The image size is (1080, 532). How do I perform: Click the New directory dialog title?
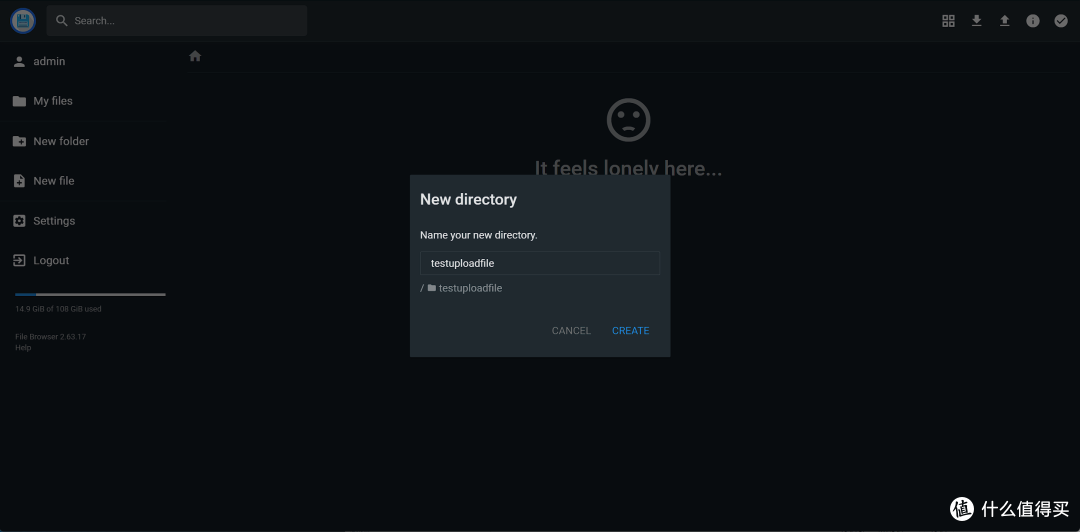tap(468, 200)
